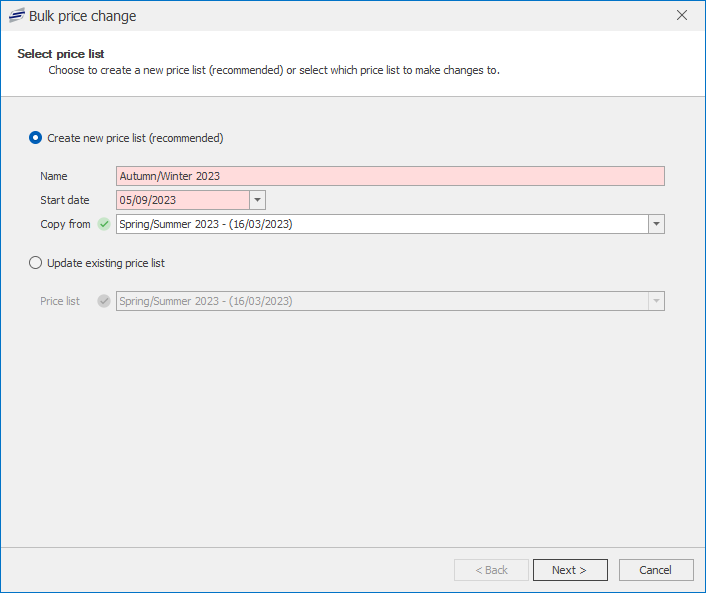Click the disabled Price list combo box text
The height and width of the screenshot is (593, 706).
382,301
